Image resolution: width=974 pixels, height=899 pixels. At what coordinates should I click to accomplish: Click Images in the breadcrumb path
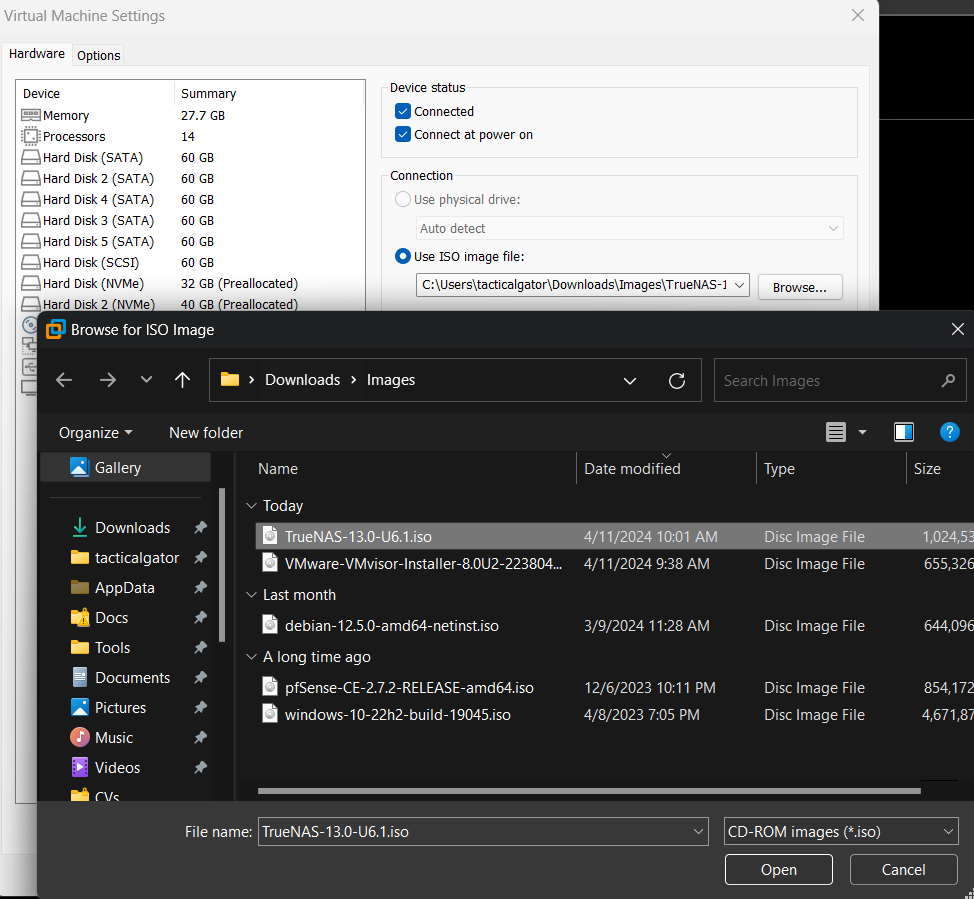click(391, 380)
